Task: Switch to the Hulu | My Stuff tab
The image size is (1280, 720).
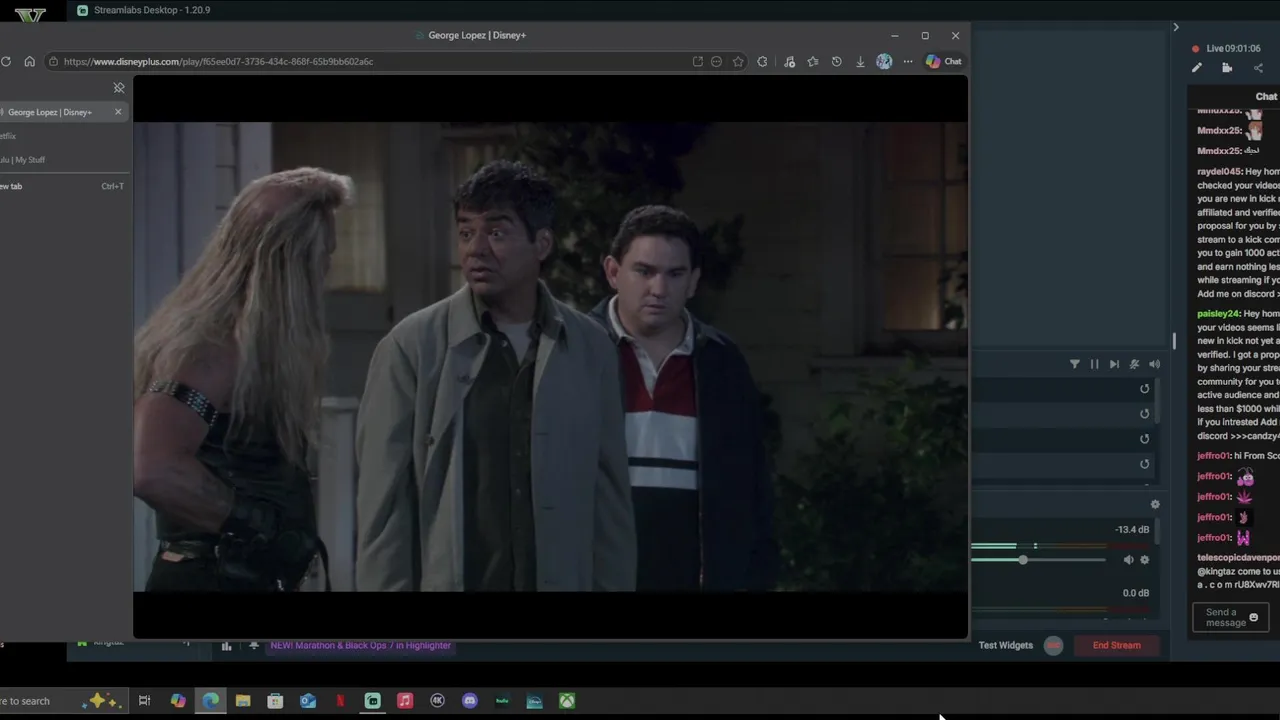Action: pyautogui.click(x=22, y=160)
